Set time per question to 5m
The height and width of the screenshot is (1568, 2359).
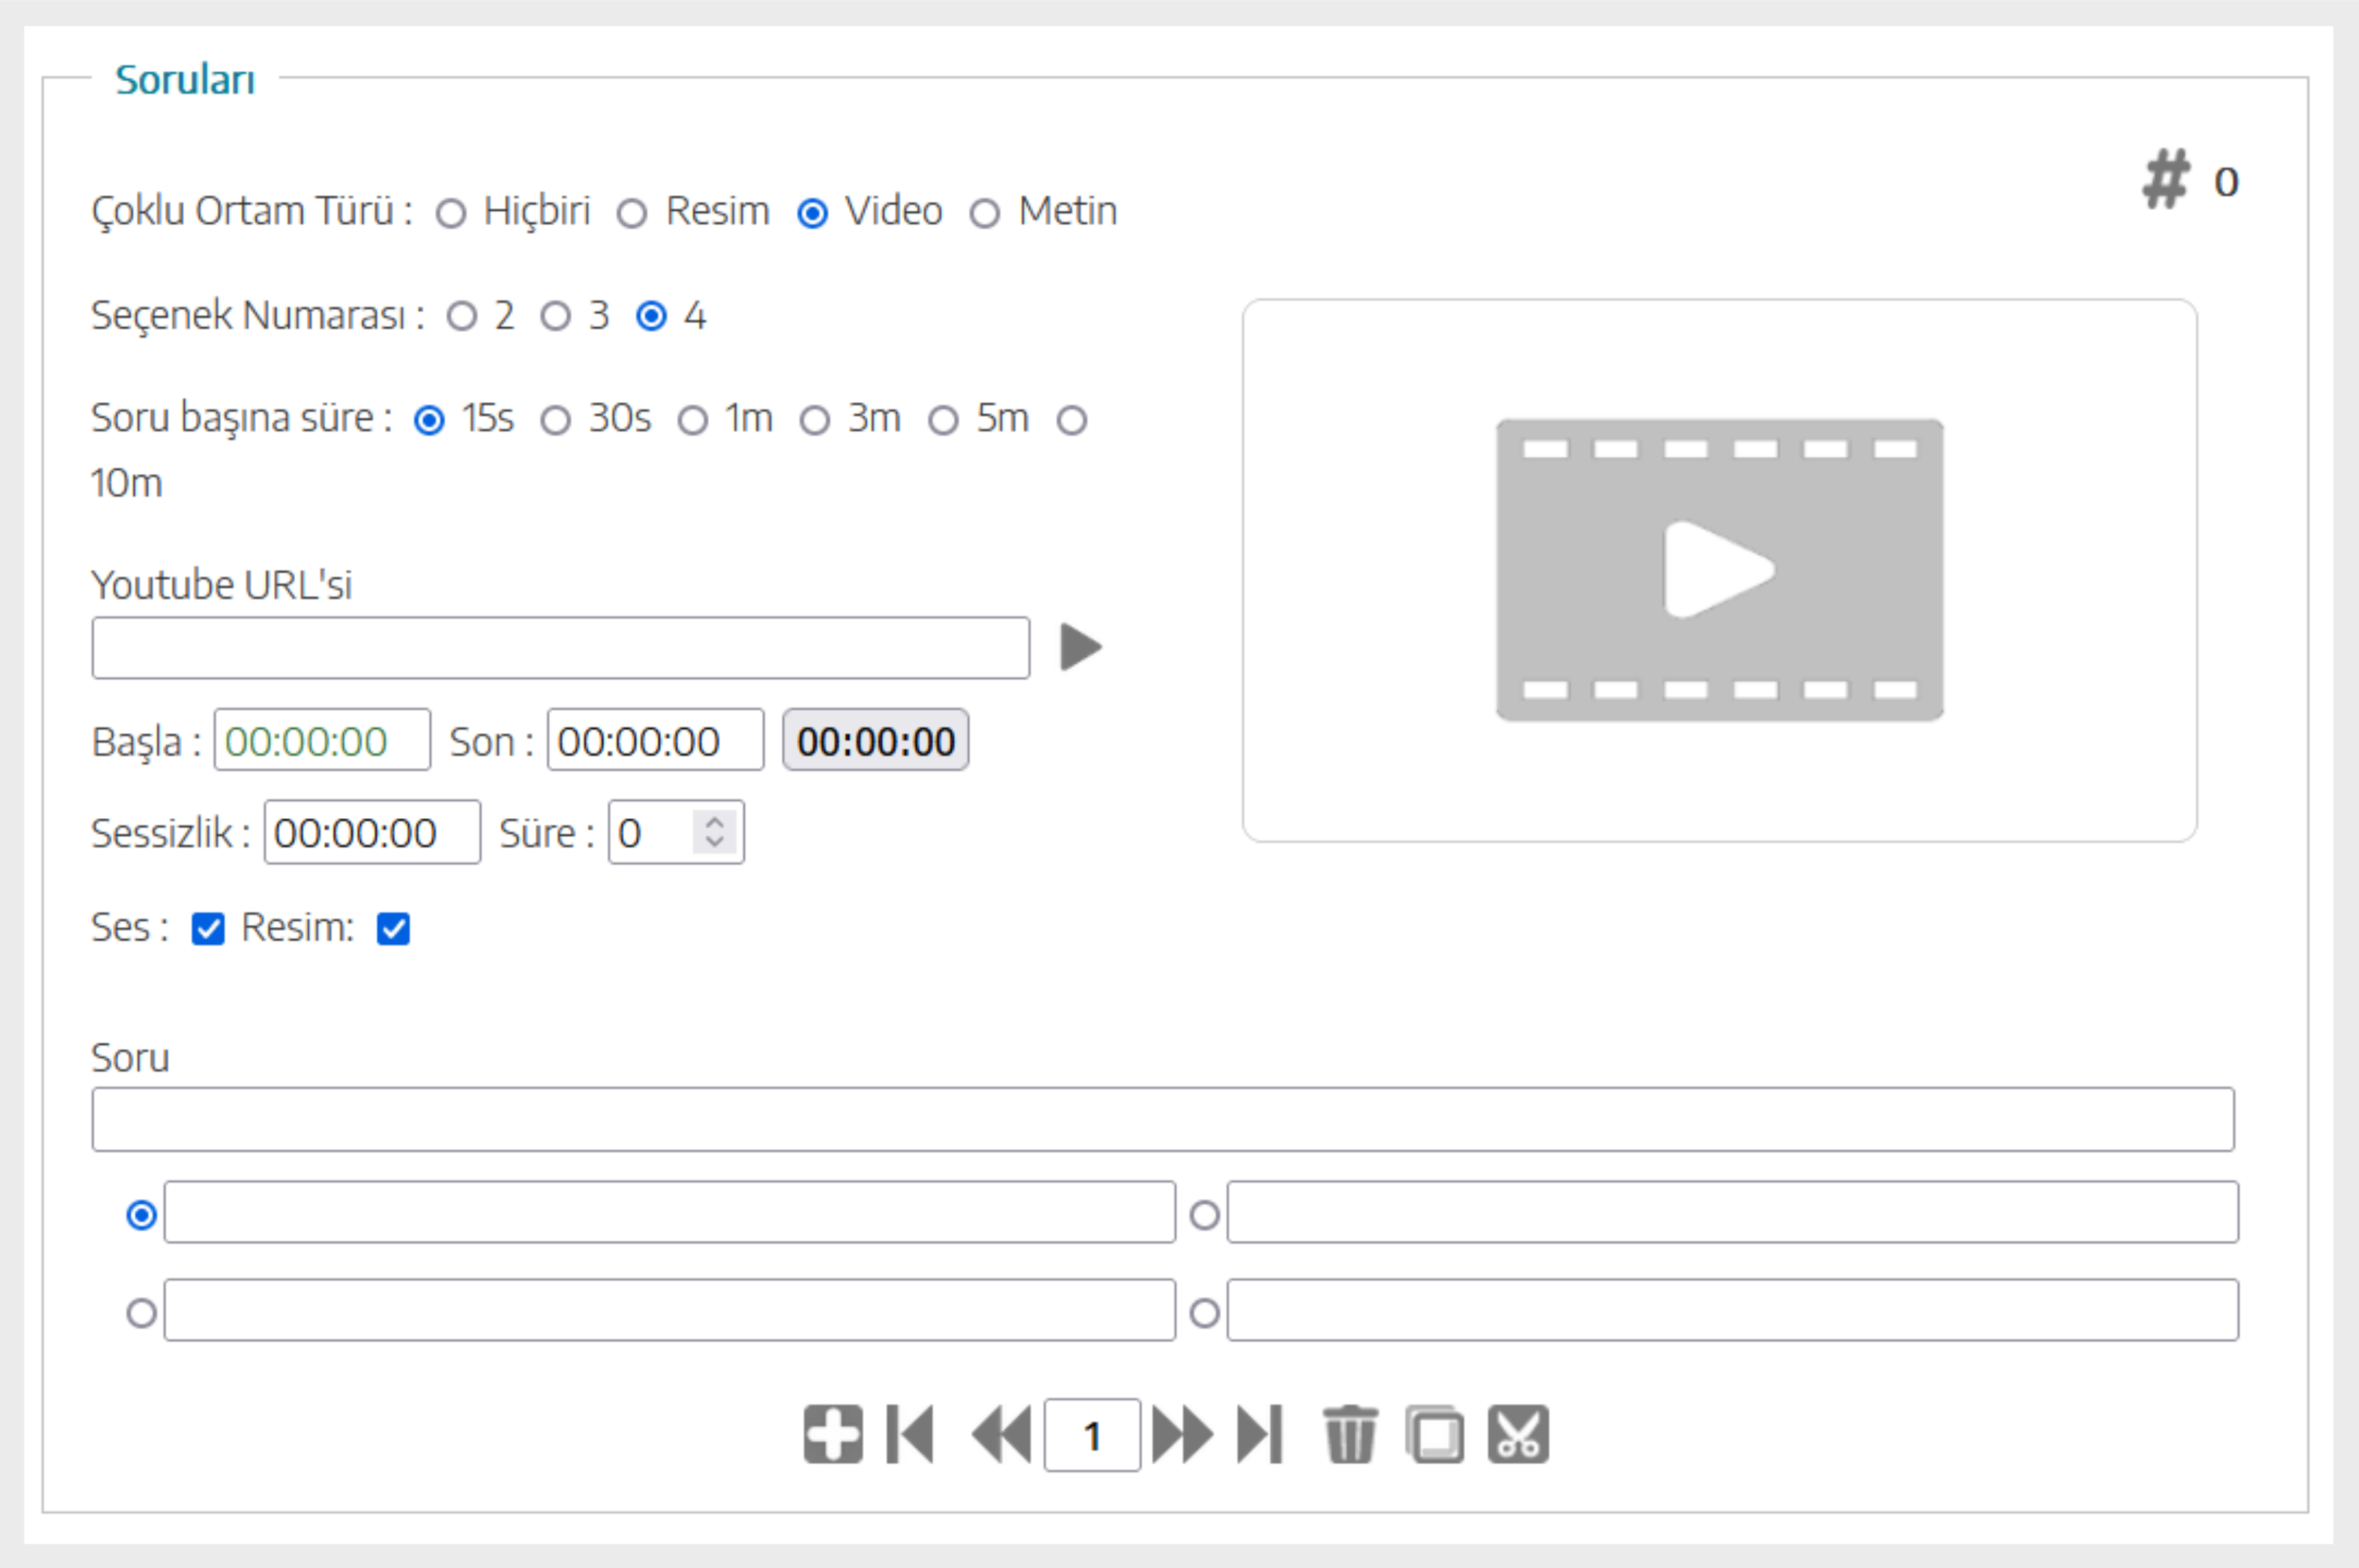tap(943, 421)
